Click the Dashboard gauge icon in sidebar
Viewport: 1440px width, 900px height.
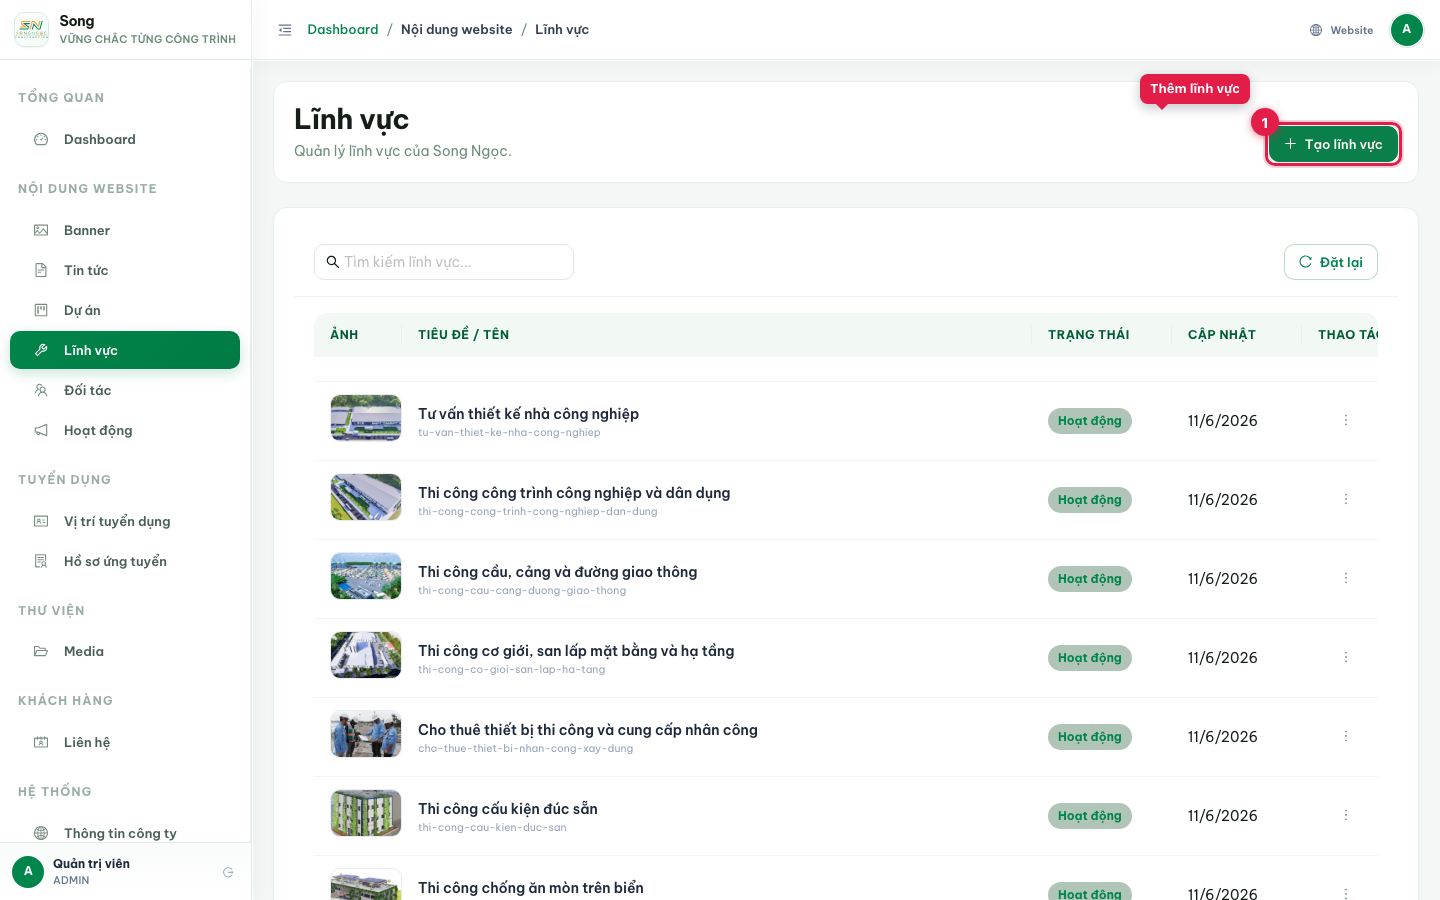click(41, 139)
